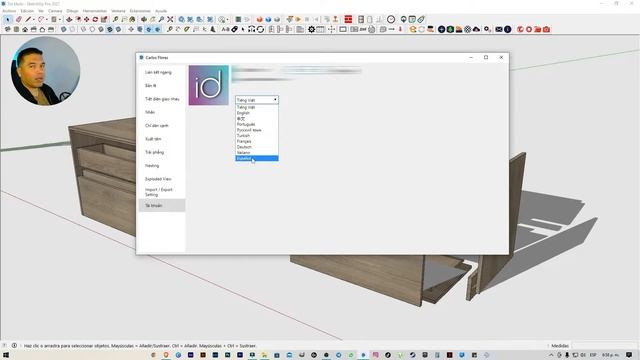Open the Edición menu
The image size is (640, 360).
pos(27,11)
